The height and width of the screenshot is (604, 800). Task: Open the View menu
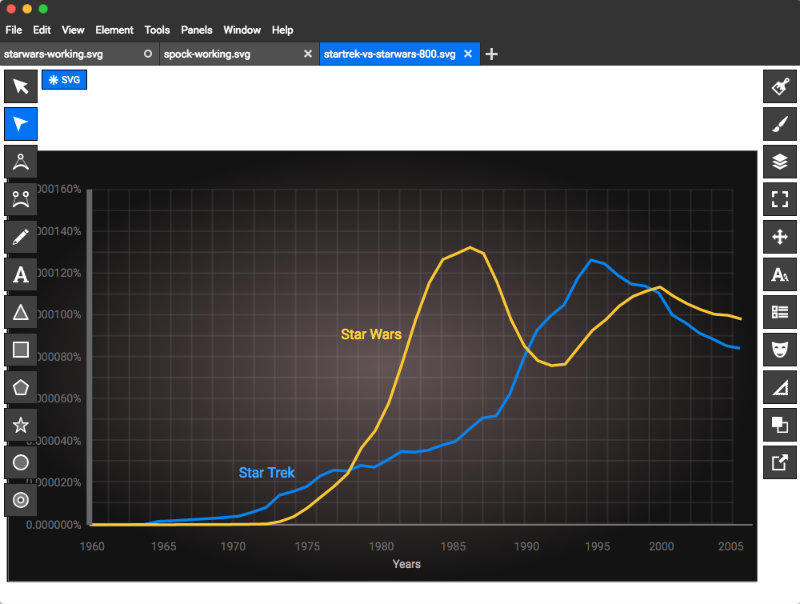pos(73,30)
